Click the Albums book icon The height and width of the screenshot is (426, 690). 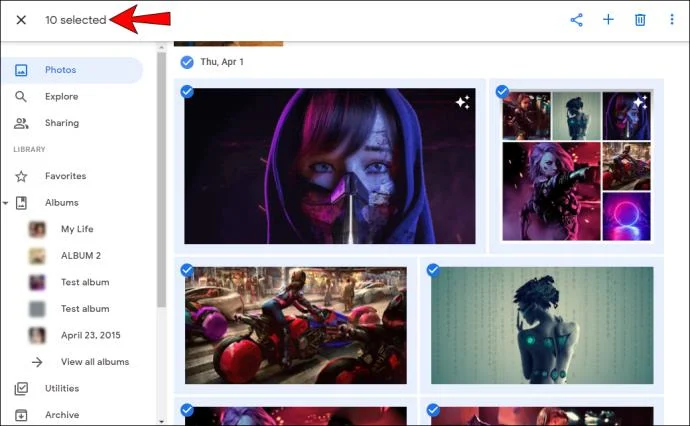pyautogui.click(x=21, y=203)
